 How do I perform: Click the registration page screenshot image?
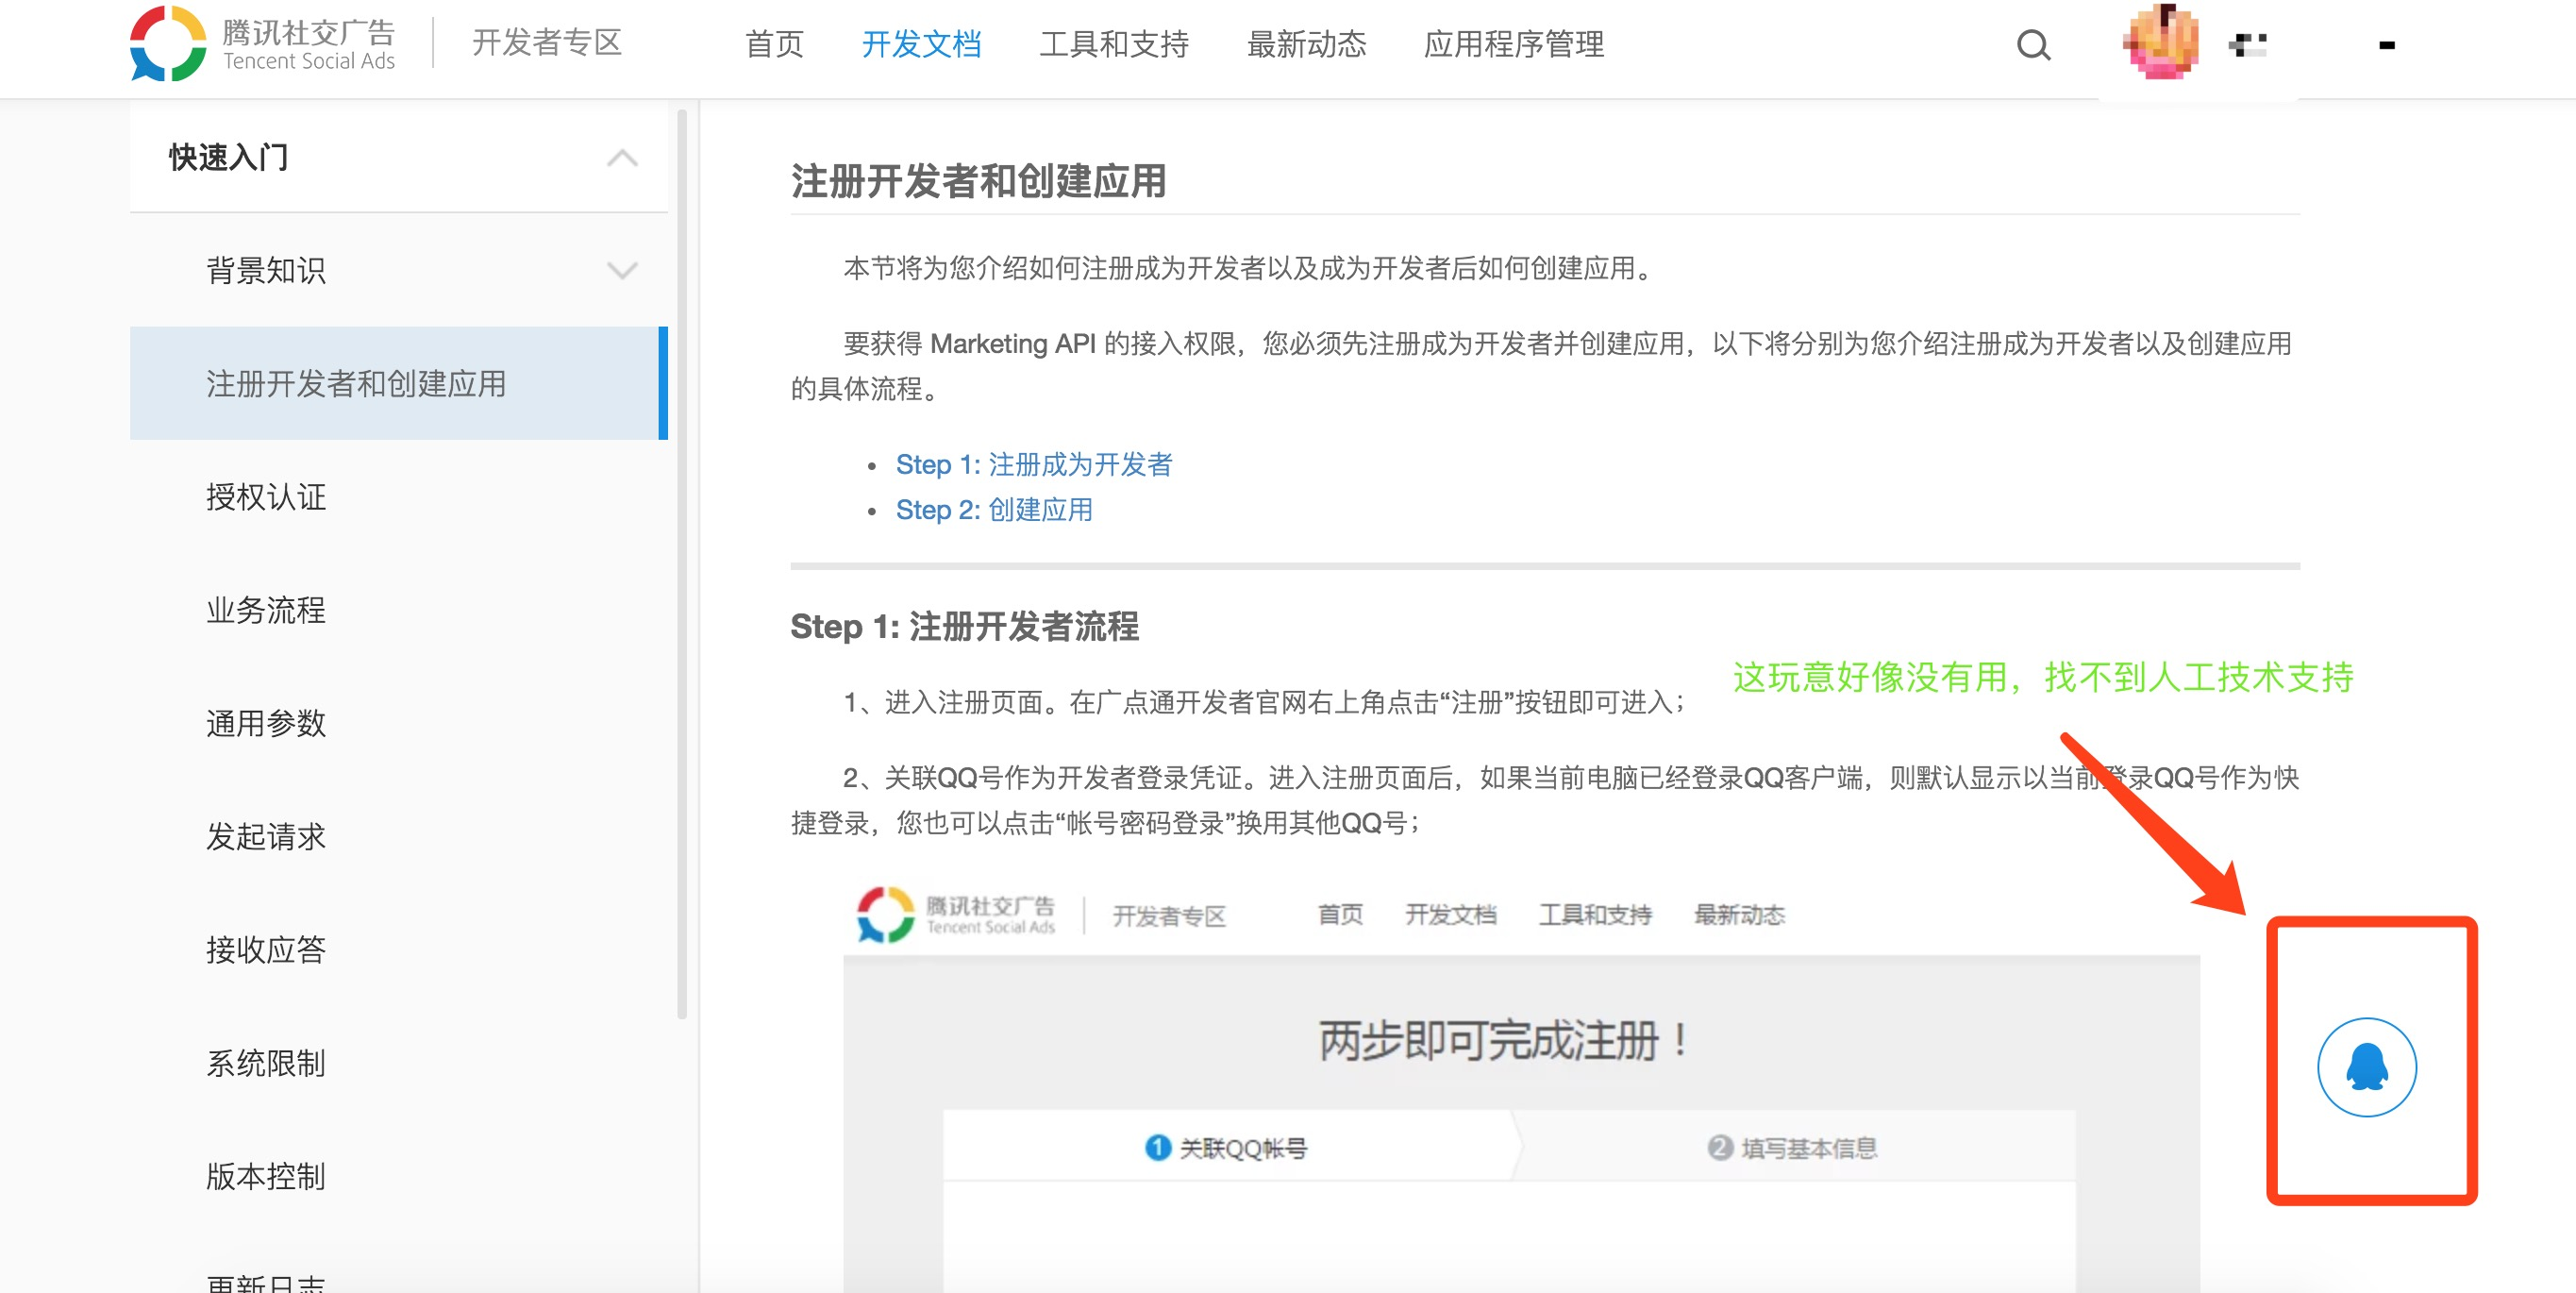[x=1520, y=1090]
